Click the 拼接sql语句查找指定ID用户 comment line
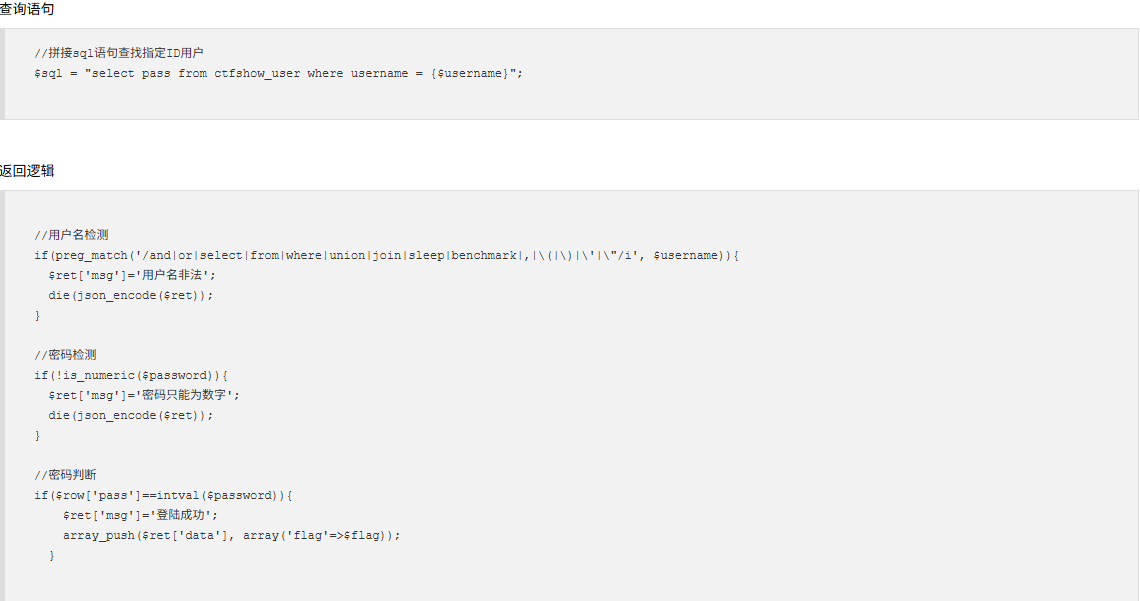This screenshot has width=1140, height=601. coord(119,53)
